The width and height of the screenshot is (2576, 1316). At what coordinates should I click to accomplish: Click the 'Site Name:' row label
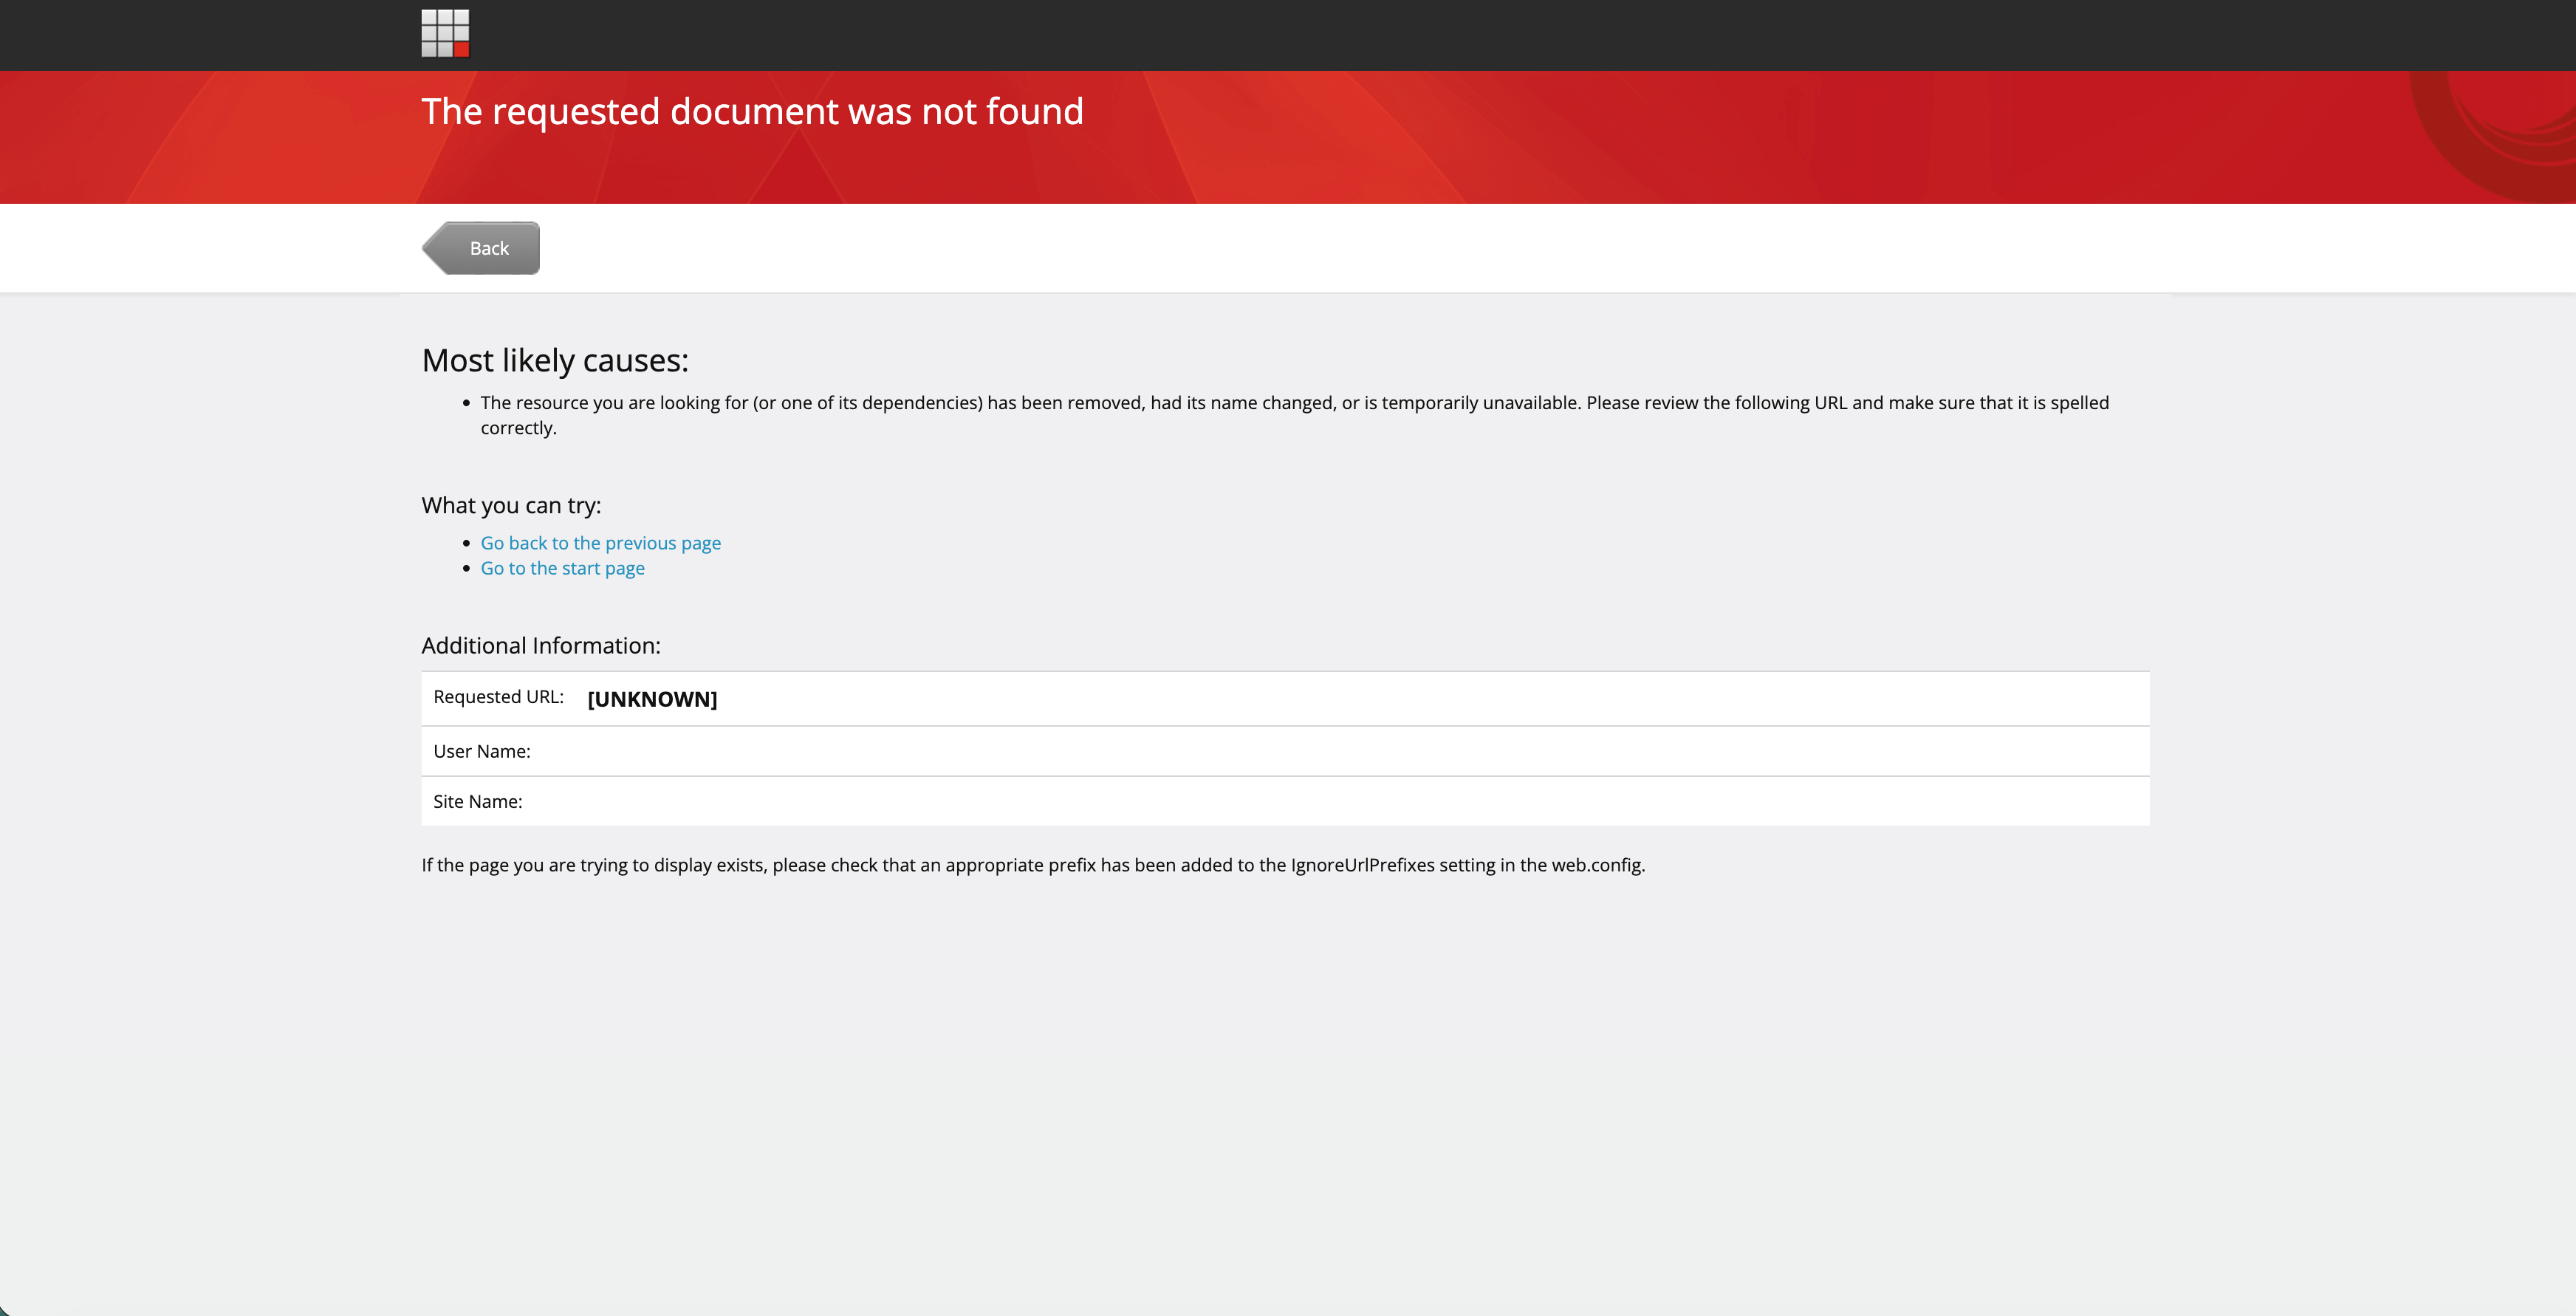tap(477, 801)
